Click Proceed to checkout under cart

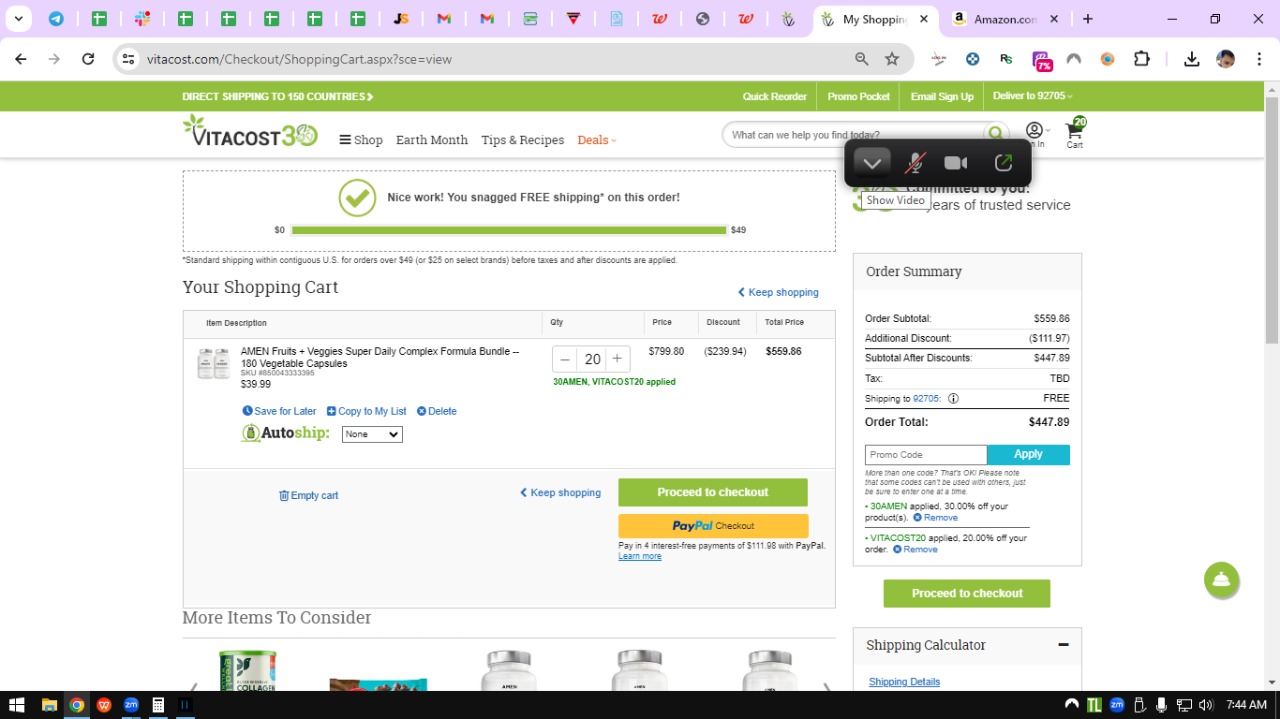point(713,492)
